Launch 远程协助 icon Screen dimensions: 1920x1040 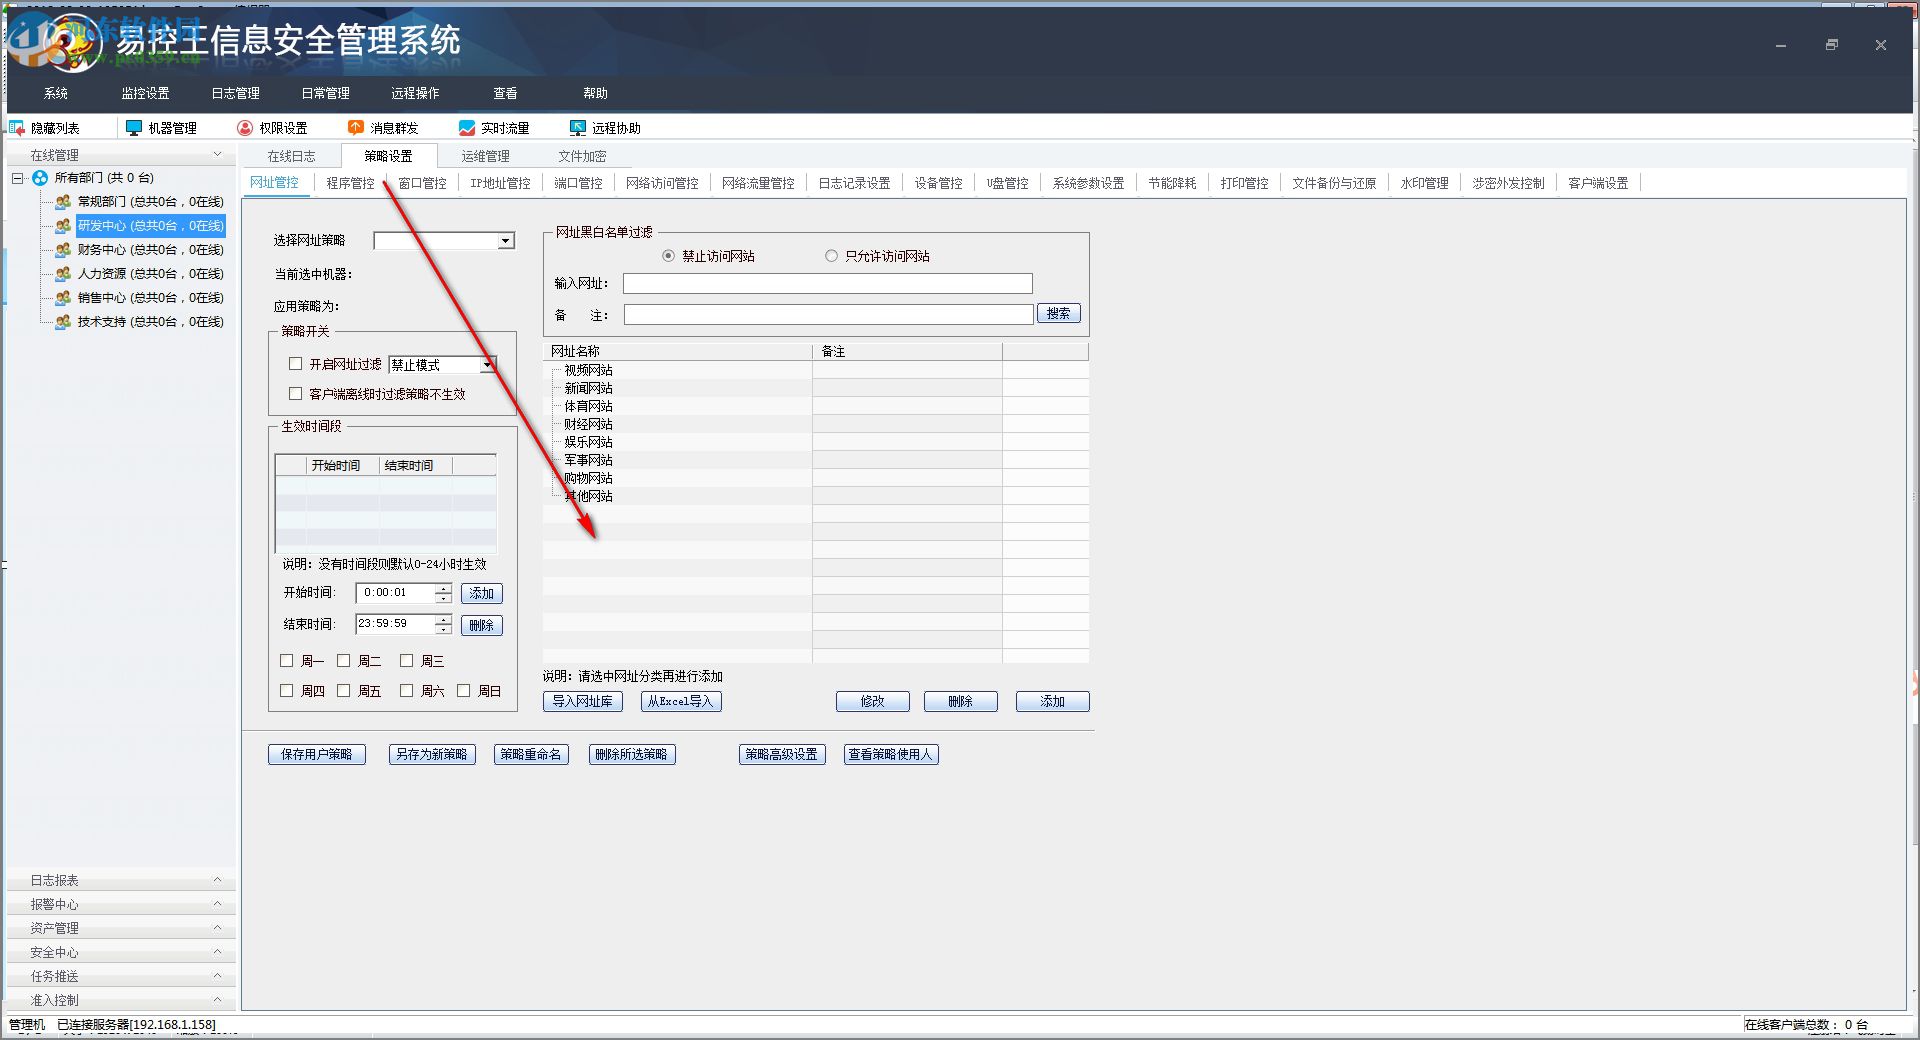click(x=577, y=128)
